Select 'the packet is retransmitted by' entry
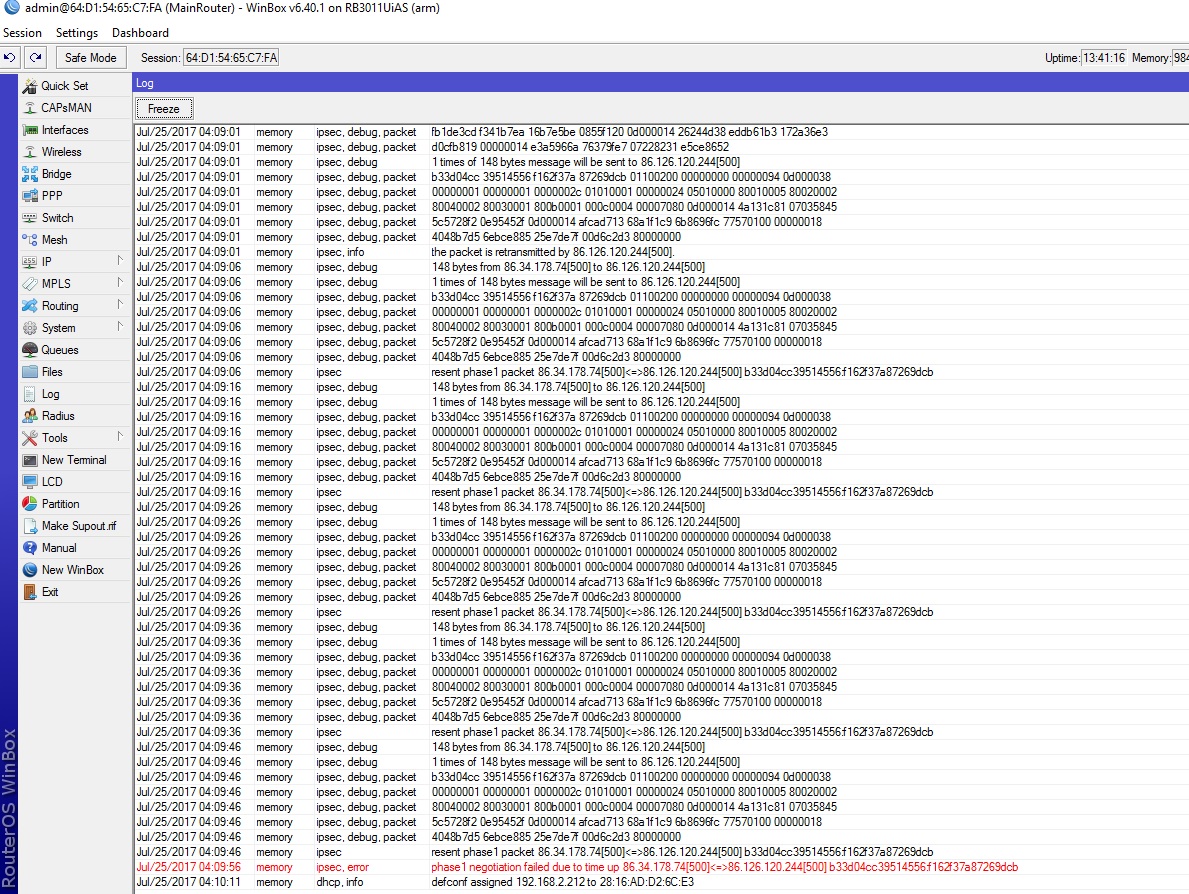The width and height of the screenshot is (1189, 894). point(660,252)
